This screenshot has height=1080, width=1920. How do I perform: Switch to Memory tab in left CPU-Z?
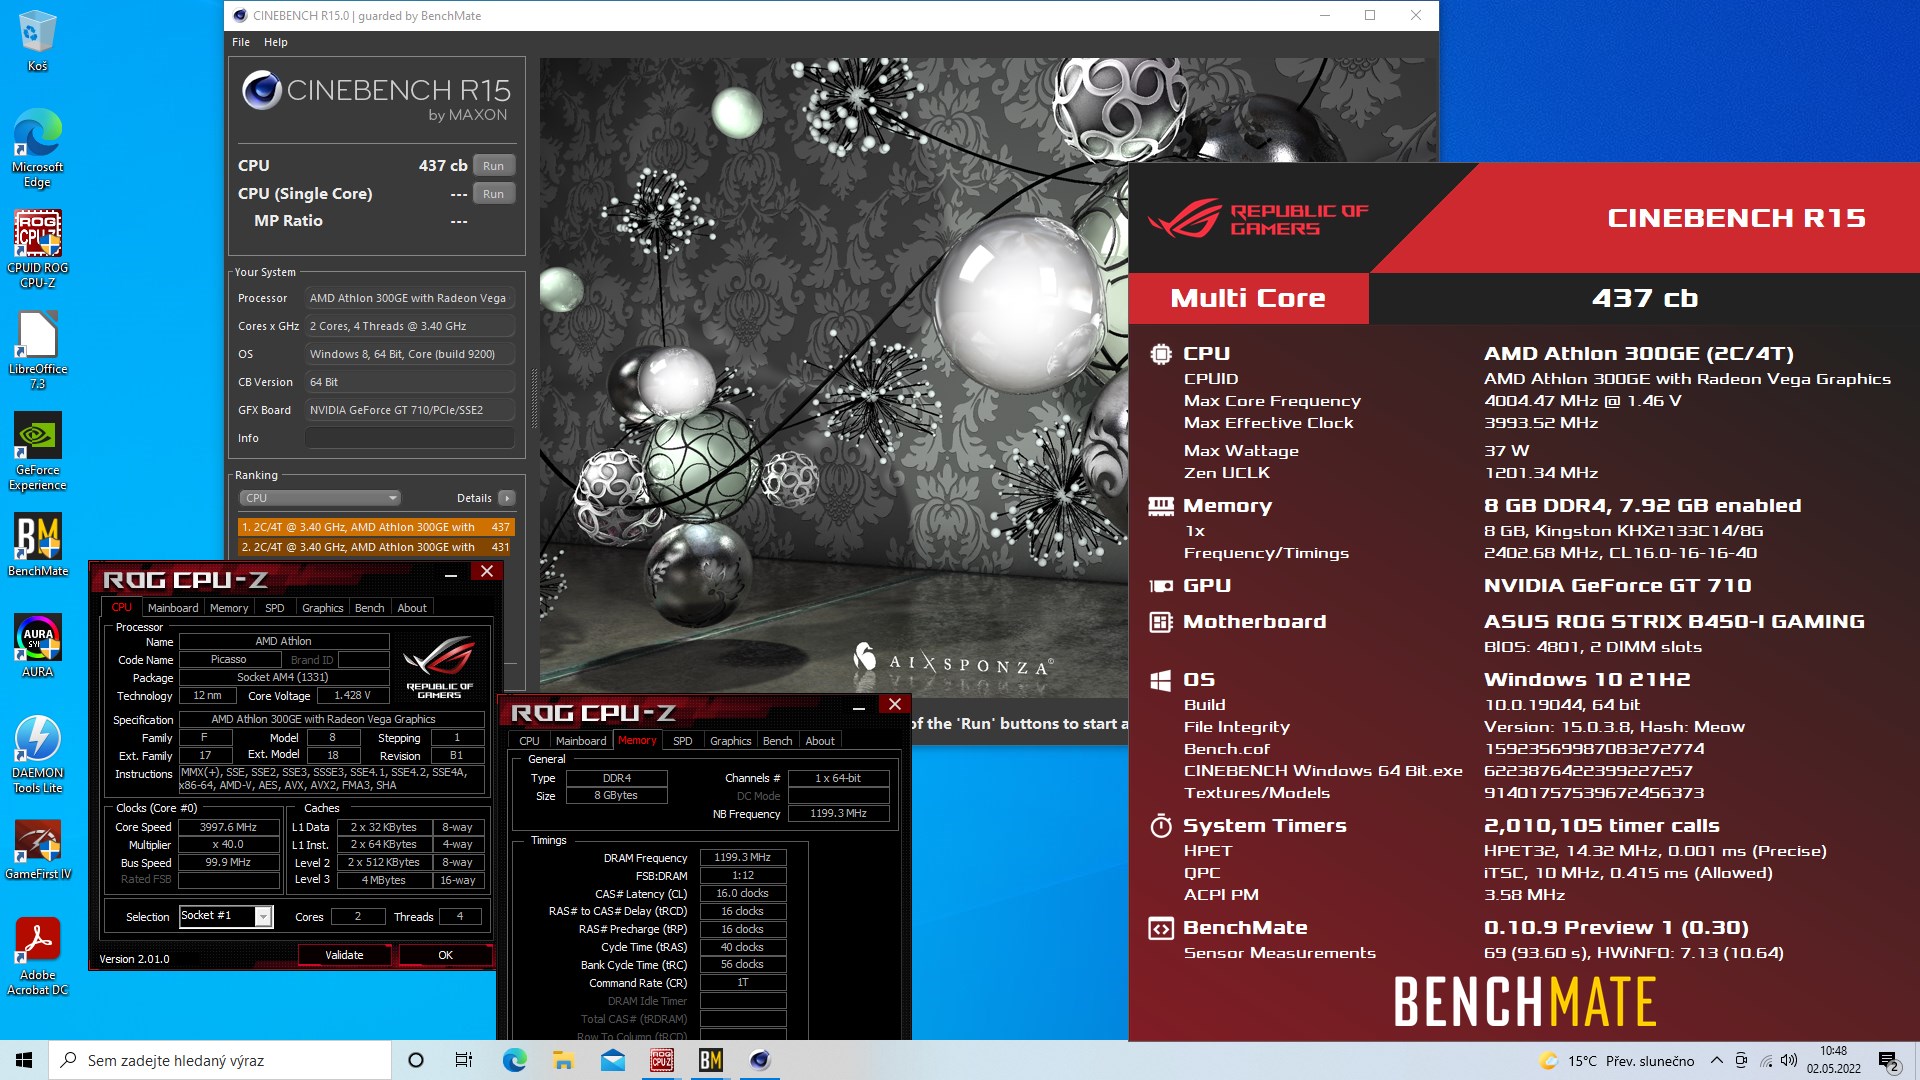[x=229, y=608]
